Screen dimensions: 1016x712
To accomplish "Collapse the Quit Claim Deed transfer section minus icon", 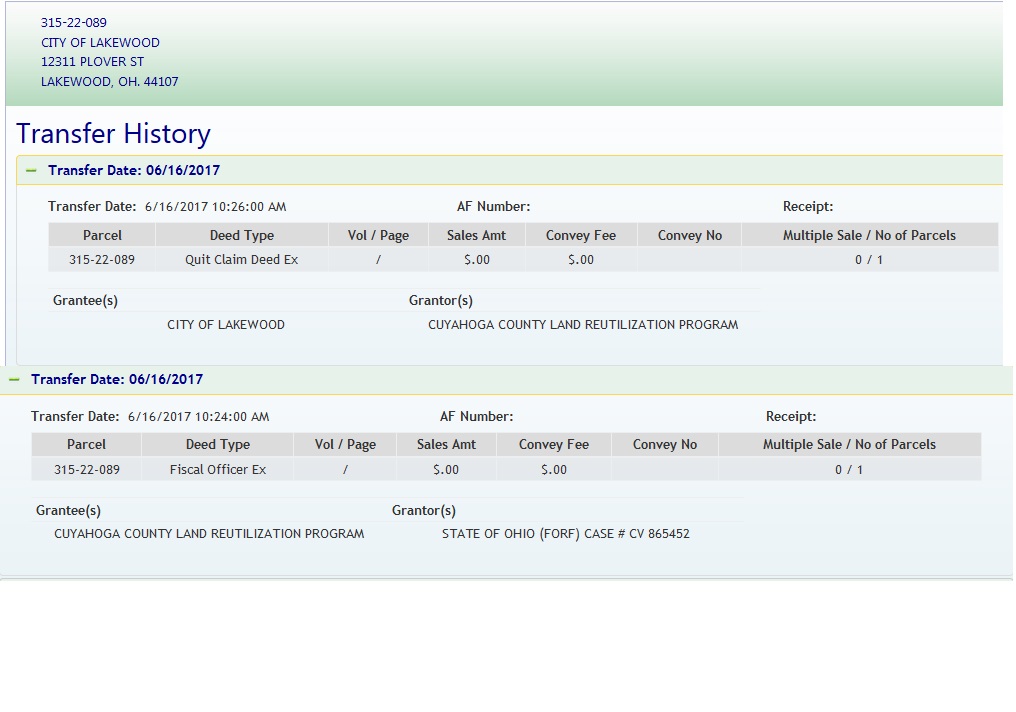I will click(x=31, y=171).
